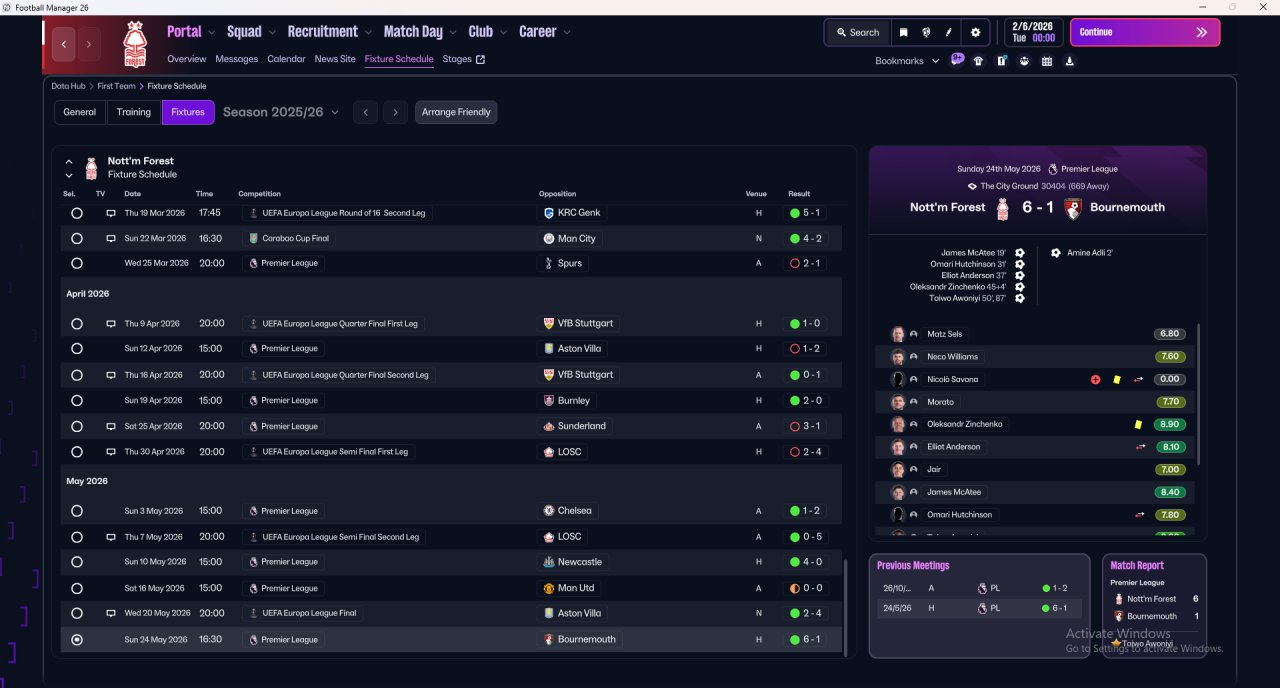This screenshot has width=1280, height=688.
Task: Click the Search button
Action: [858, 32]
